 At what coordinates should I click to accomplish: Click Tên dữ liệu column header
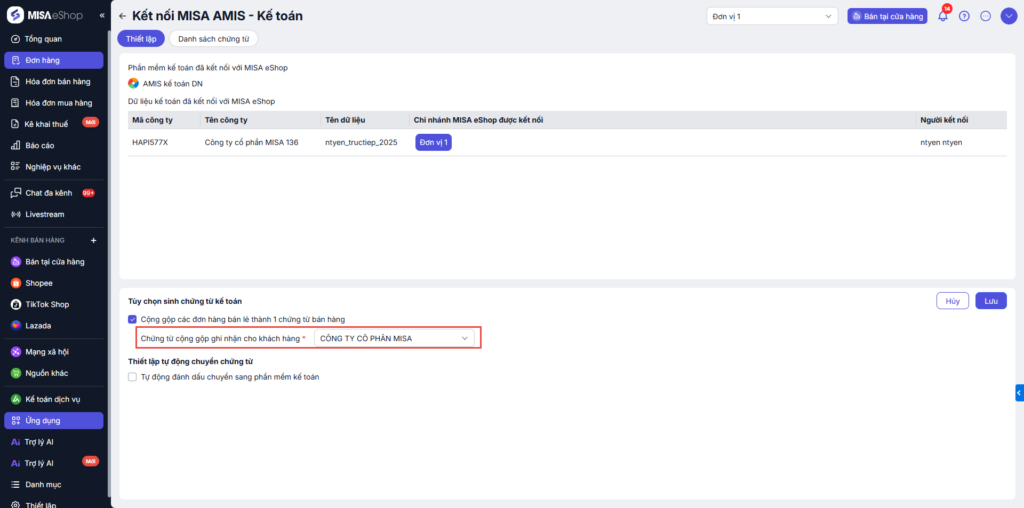point(345,120)
